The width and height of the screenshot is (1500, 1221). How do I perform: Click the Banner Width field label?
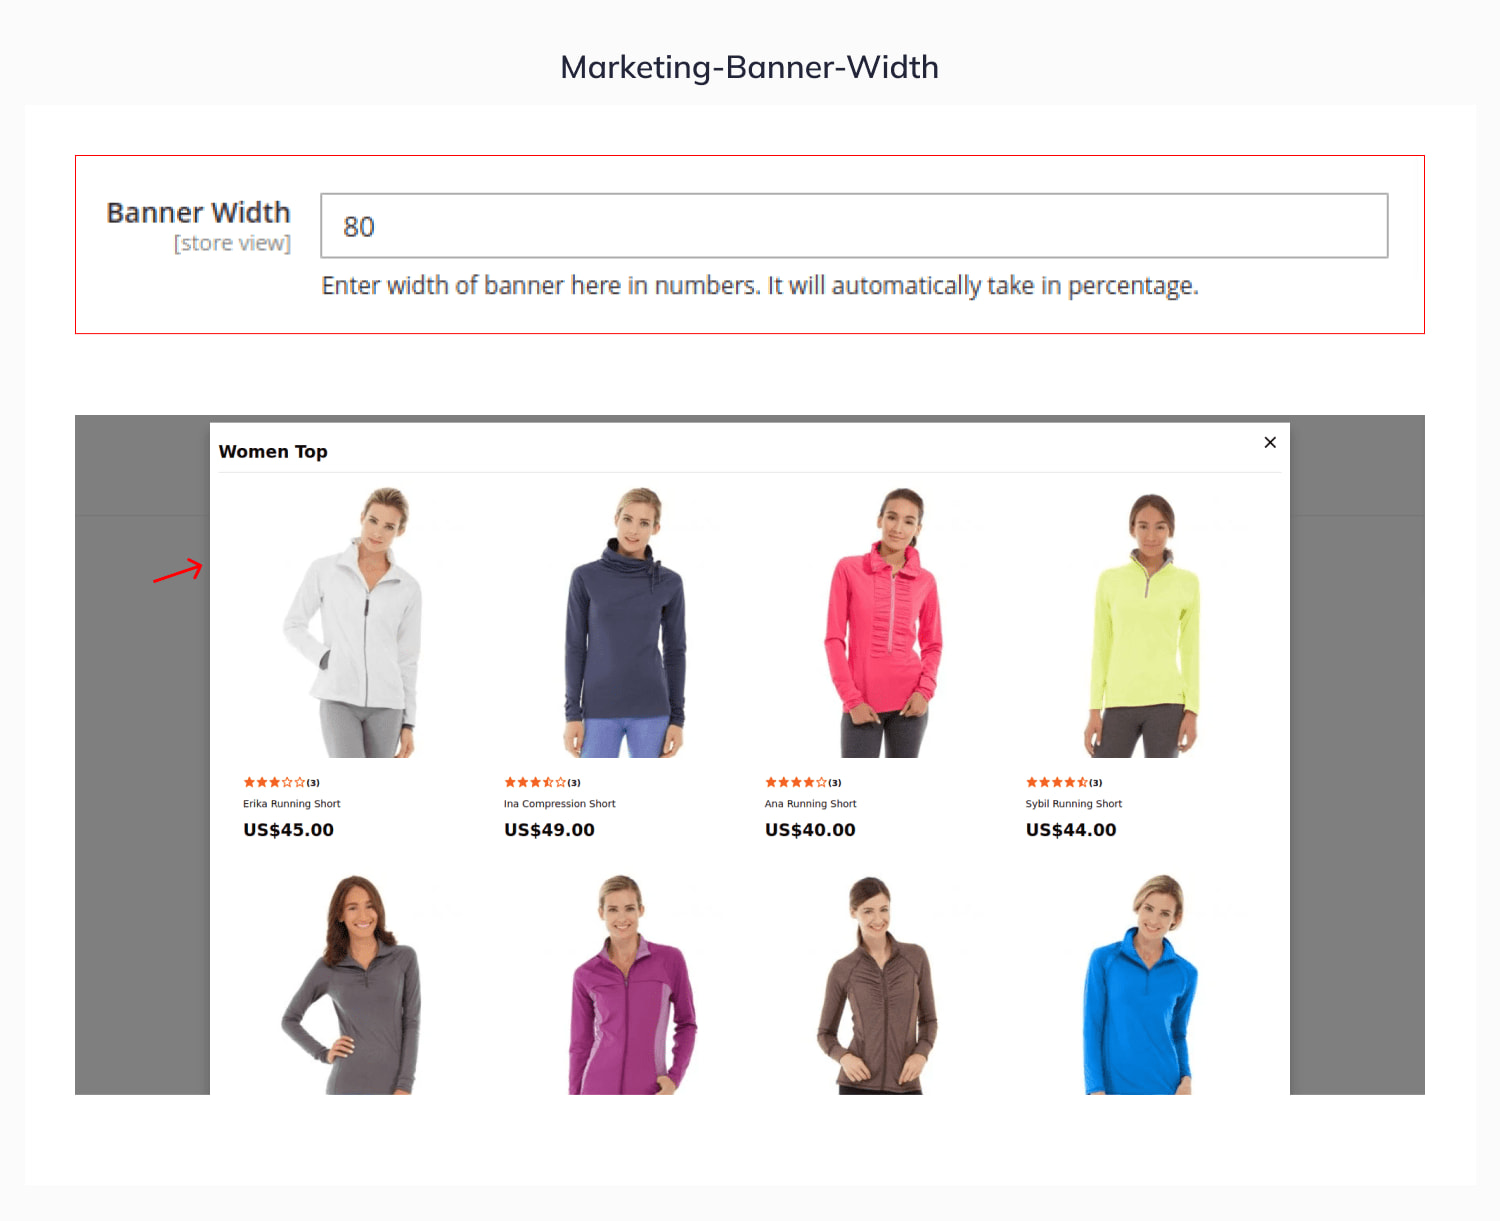coord(199,213)
